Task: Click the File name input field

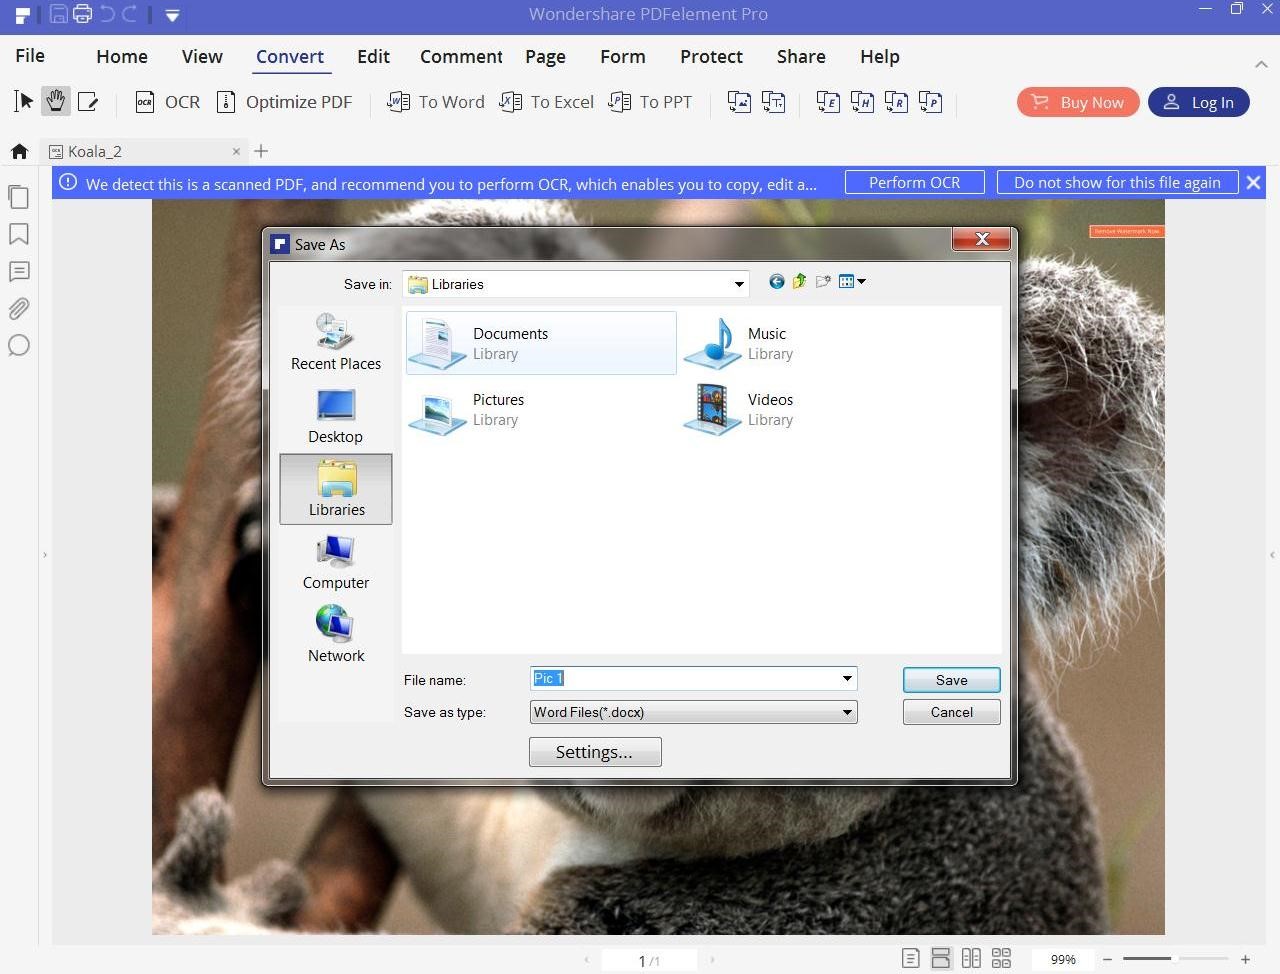Action: pos(685,679)
